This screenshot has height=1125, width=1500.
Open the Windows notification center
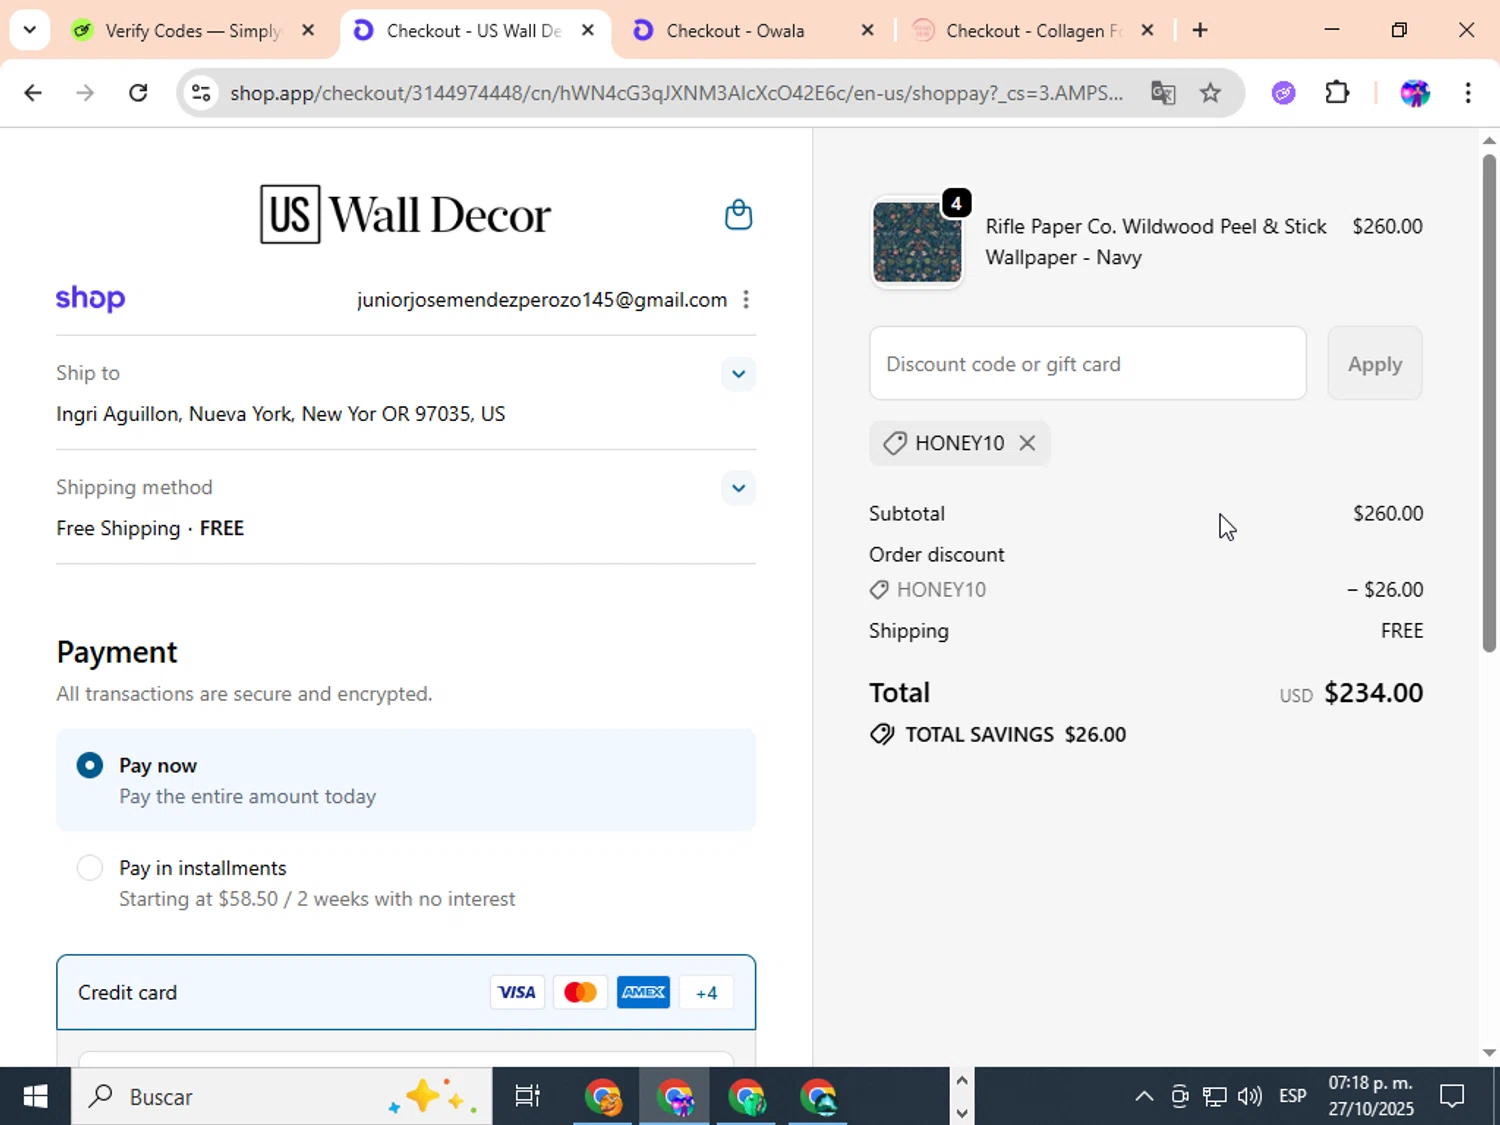coord(1452,1097)
